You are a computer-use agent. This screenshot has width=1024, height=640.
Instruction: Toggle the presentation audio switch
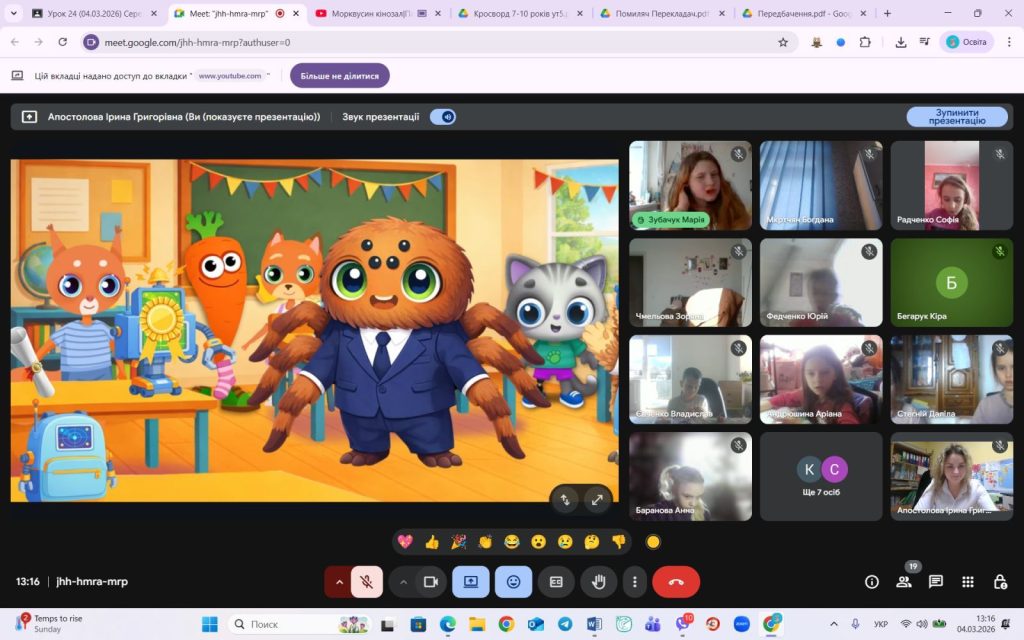coord(443,117)
